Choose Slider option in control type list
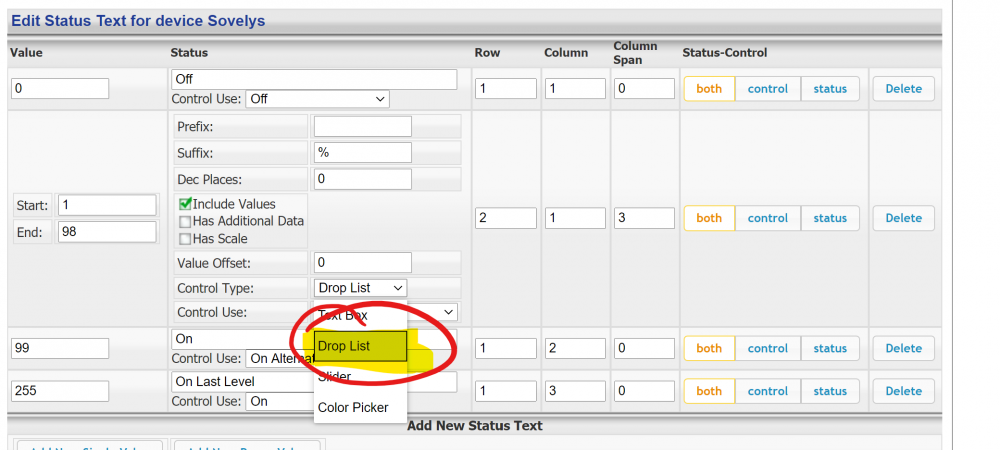The width and height of the screenshot is (1000, 450). point(336,377)
